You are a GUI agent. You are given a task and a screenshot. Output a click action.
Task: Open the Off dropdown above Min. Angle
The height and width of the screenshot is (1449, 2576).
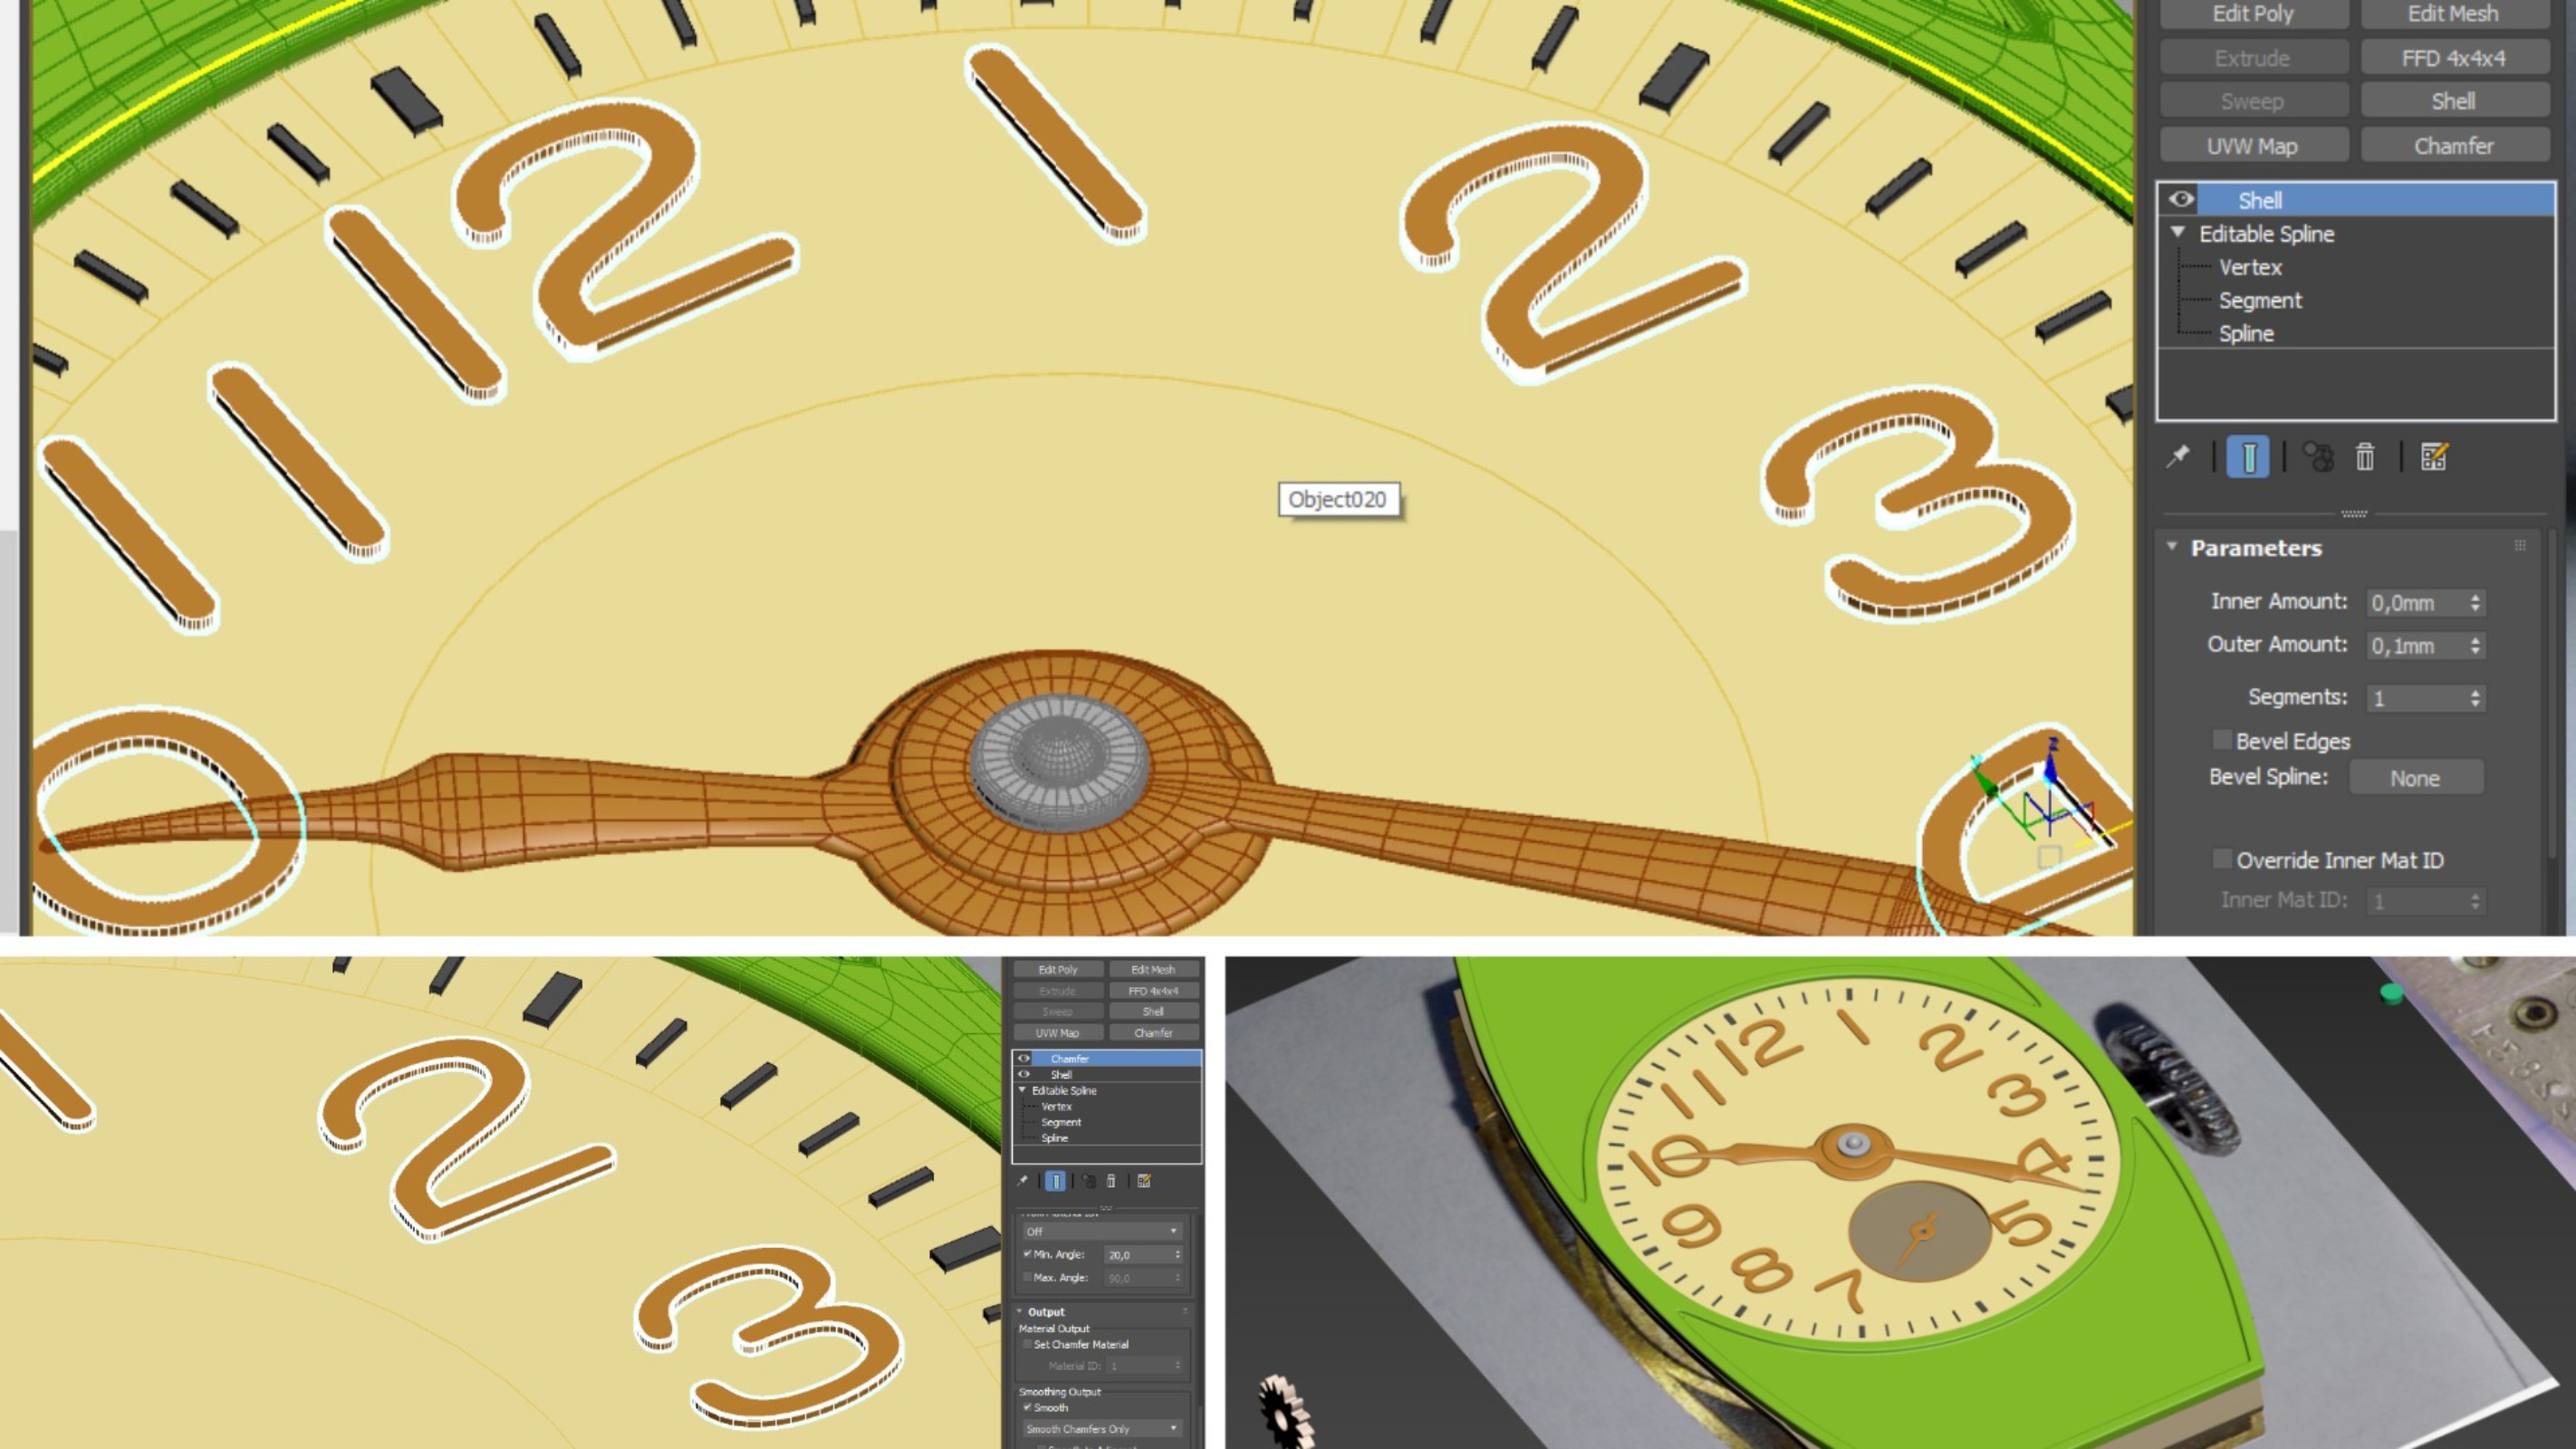[1101, 1231]
